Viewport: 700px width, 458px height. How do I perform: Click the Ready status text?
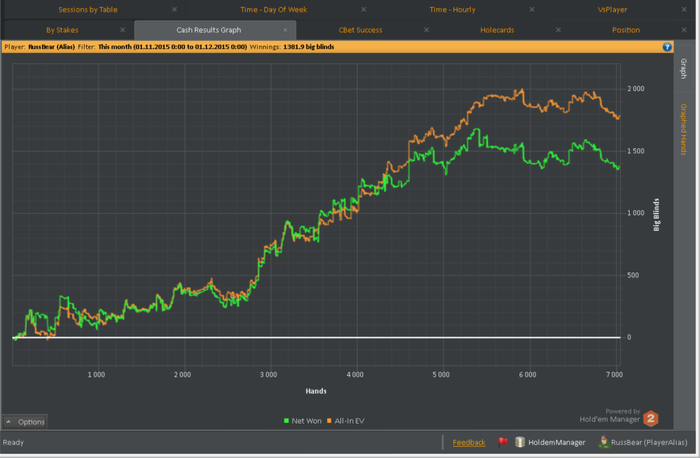coord(13,442)
